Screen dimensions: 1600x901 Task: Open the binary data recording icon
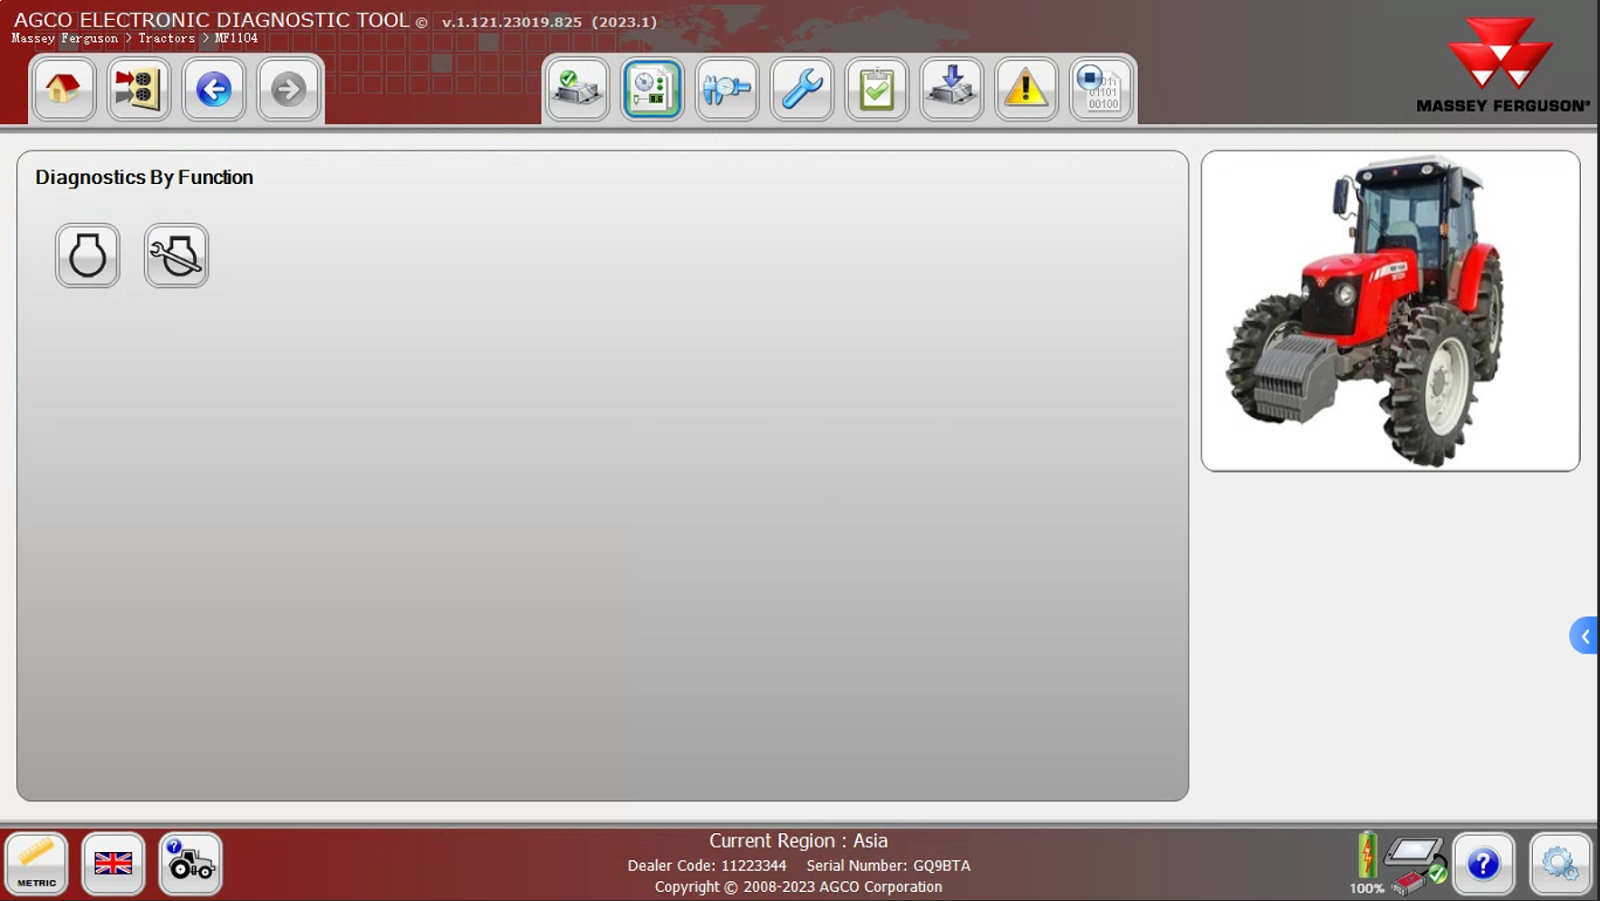coord(1101,89)
